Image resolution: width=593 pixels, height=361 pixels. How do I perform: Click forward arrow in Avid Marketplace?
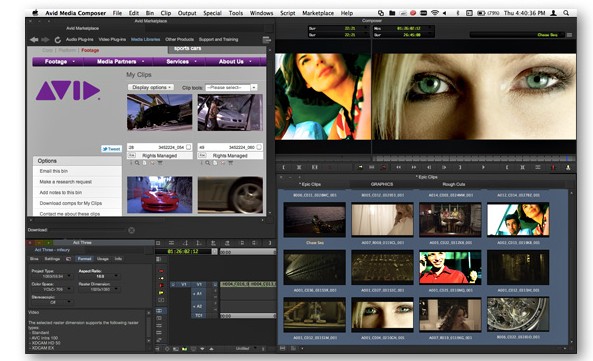click(45, 40)
